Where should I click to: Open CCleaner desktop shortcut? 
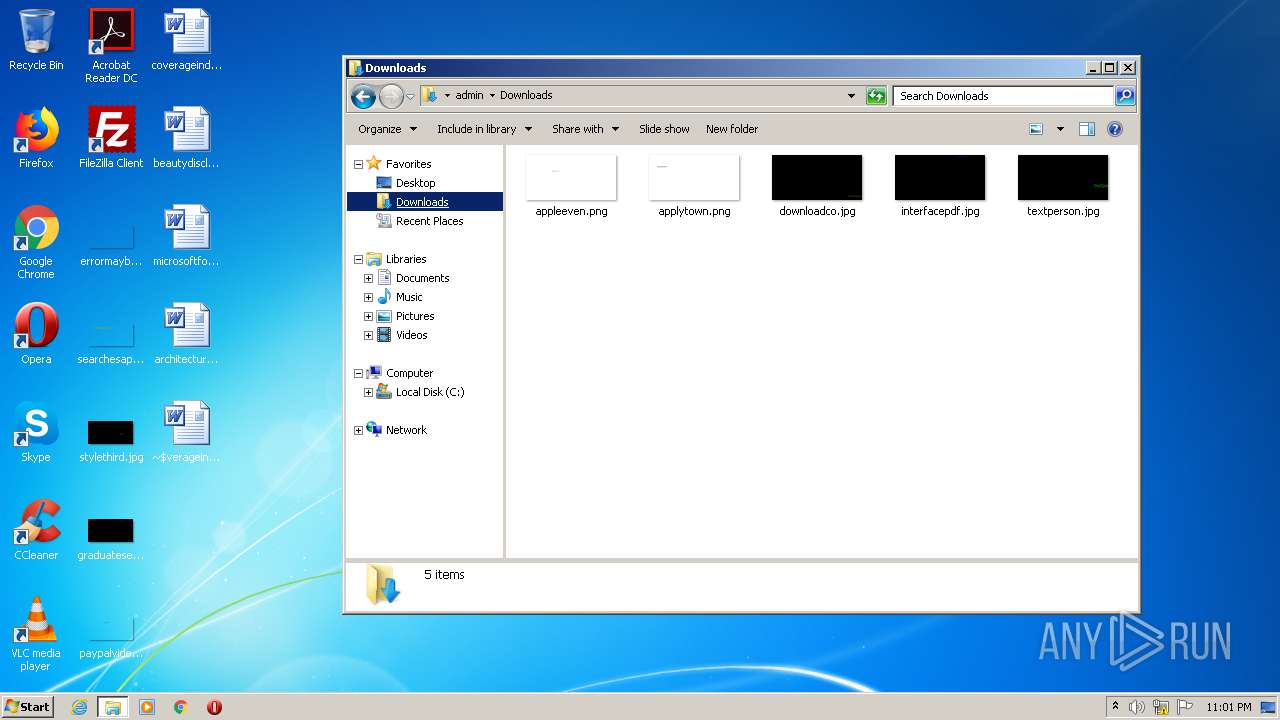point(36,530)
